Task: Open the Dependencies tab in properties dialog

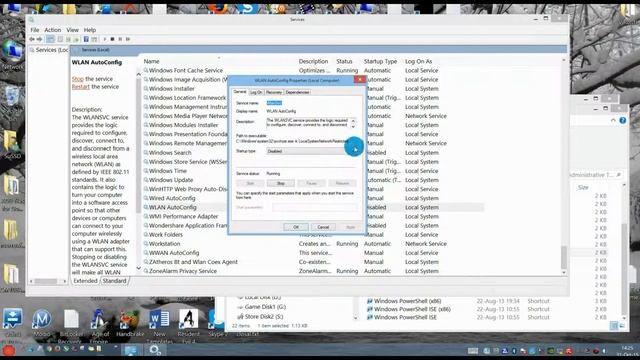Action: tap(298, 92)
